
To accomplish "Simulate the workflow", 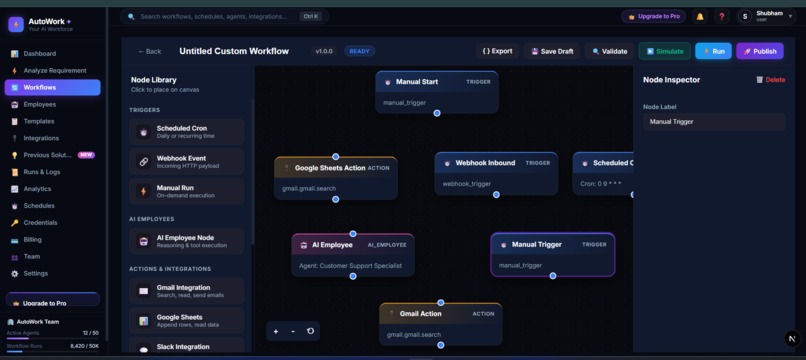I will click(x=665, y=51).
